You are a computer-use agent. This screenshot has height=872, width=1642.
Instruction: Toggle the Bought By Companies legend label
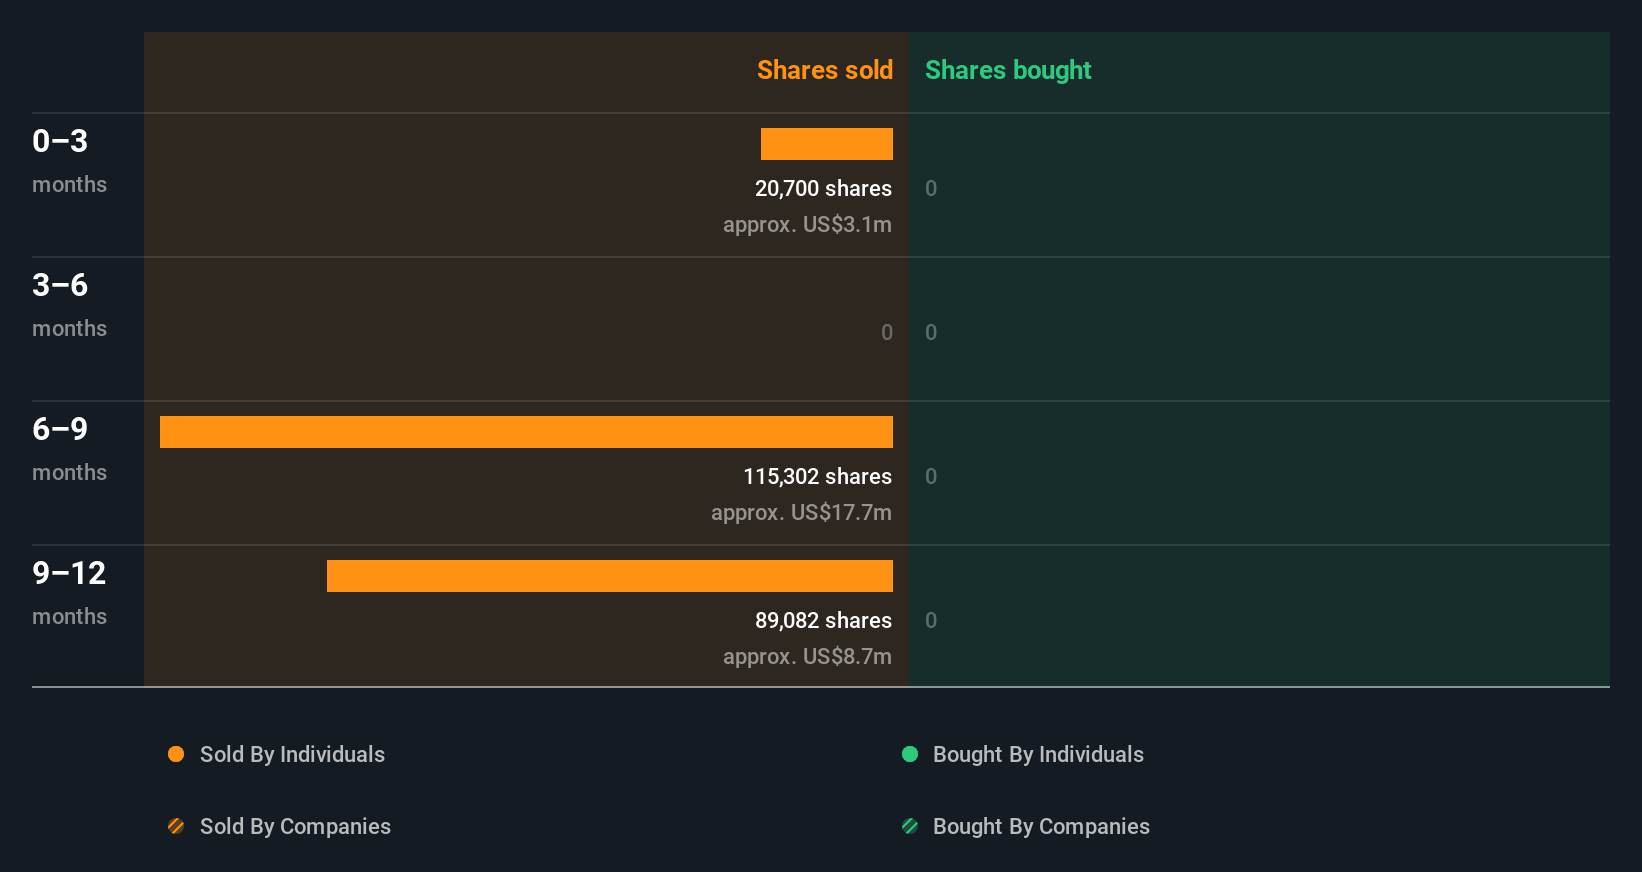tap(1041, 826)
